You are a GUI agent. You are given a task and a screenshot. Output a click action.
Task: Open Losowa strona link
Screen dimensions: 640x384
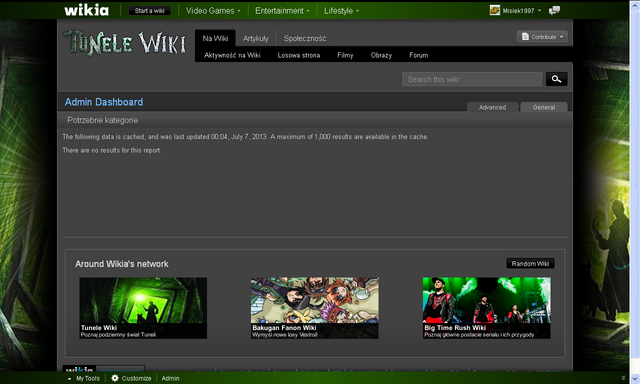pyautogui.click(x=299, y=55)
